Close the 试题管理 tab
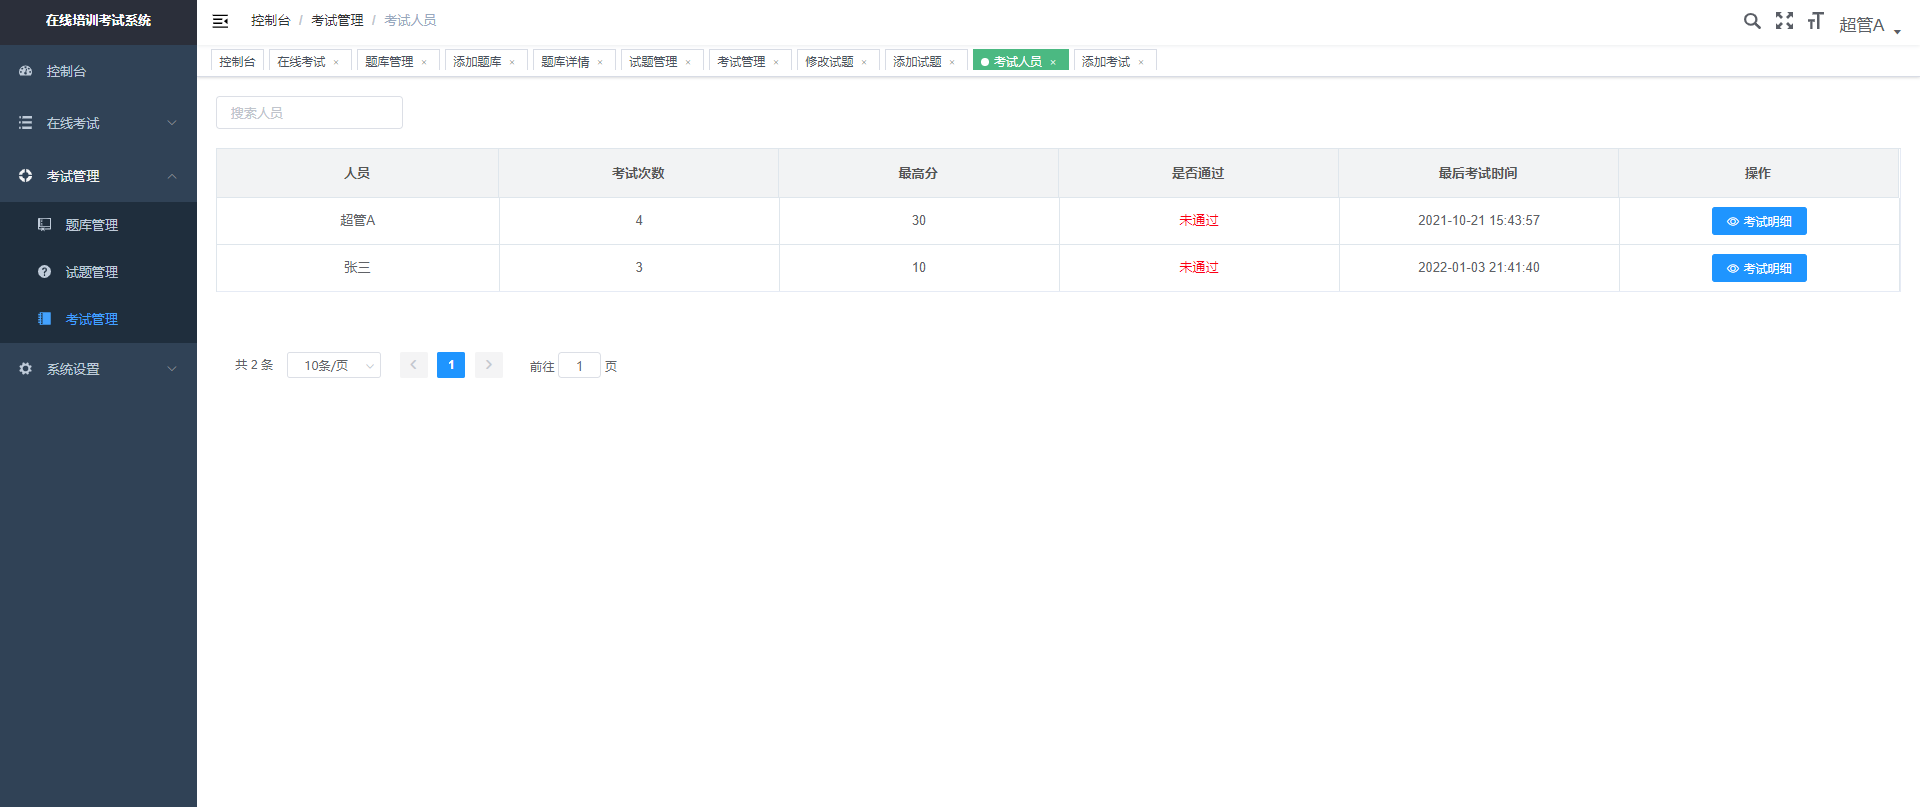 pos(688,62)
